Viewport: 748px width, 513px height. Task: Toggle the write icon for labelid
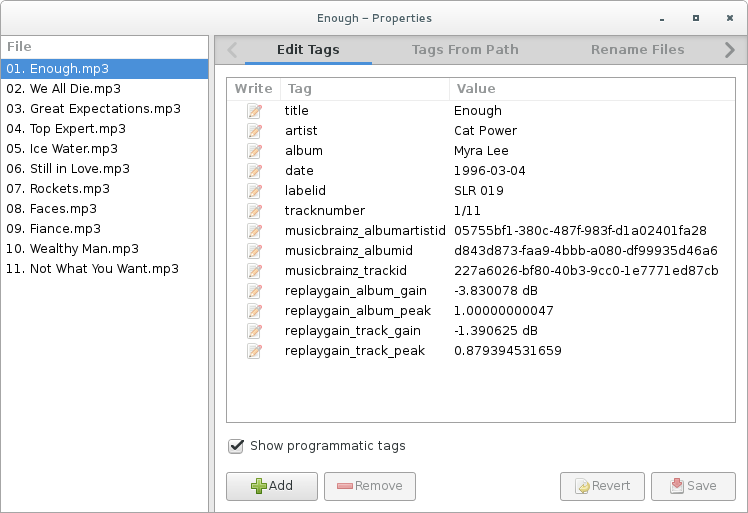click(254, 191)
